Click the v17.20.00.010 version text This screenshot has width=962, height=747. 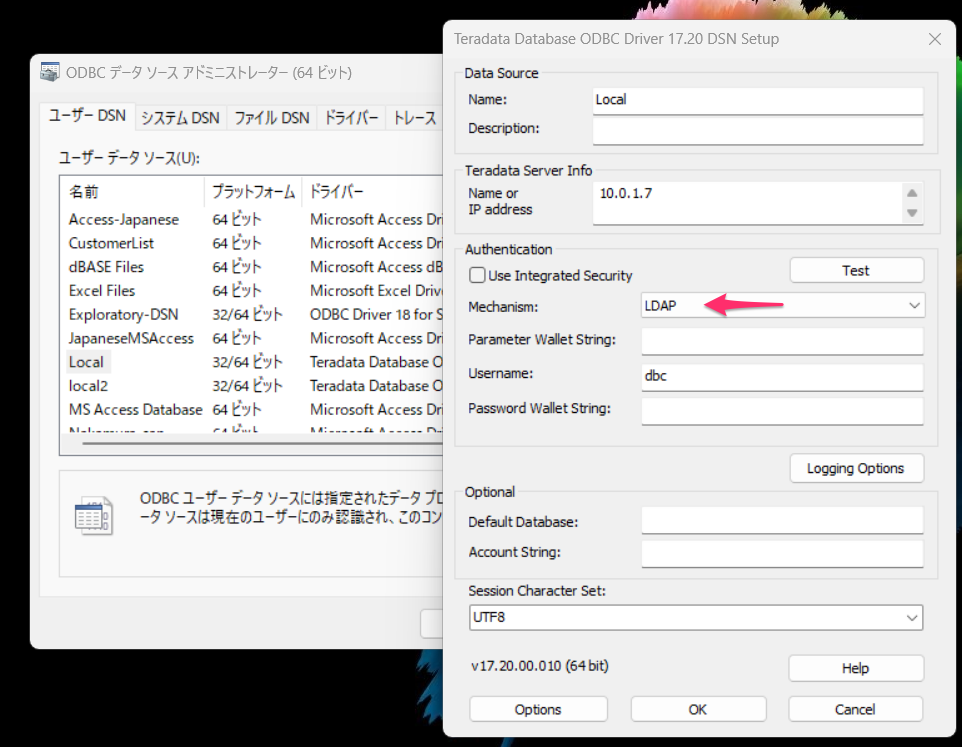coord(540,666)
